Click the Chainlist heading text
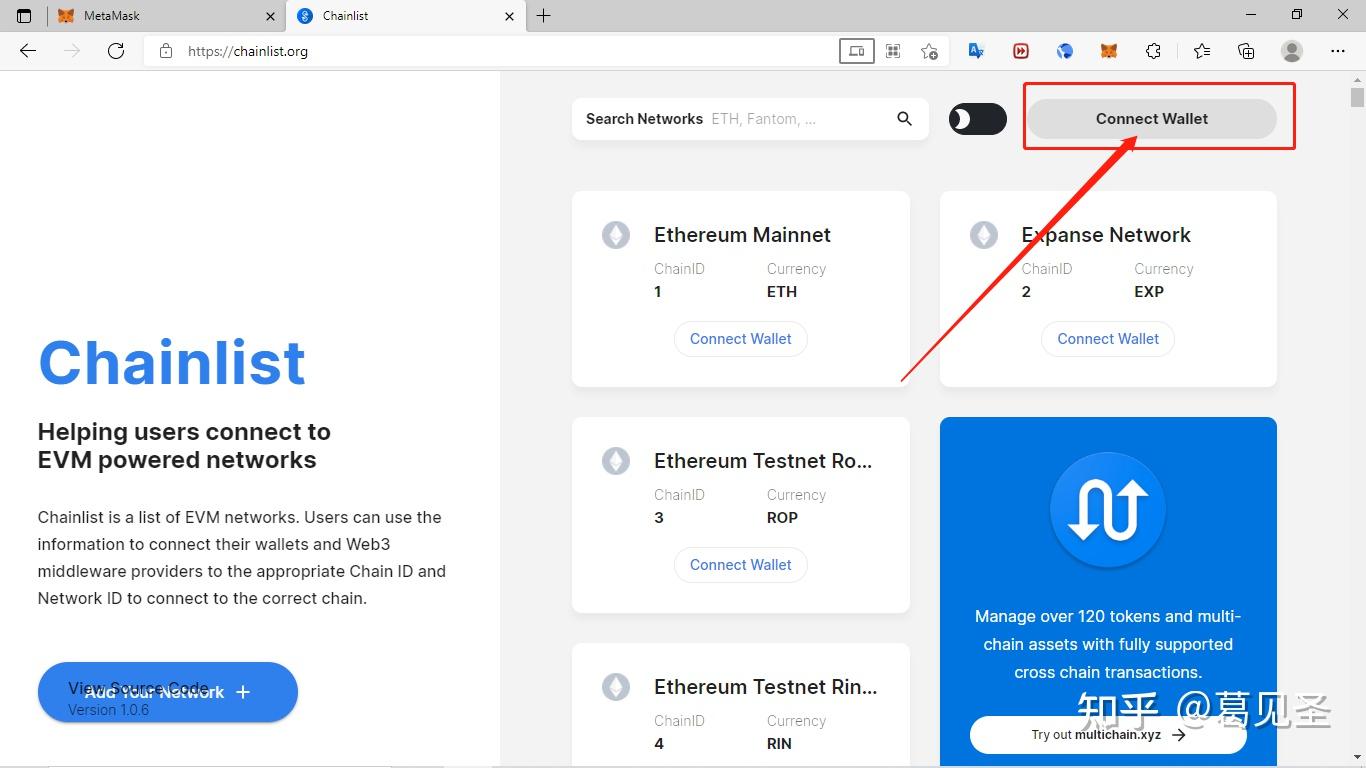The image size is (1366, 768). click(172, 362)
